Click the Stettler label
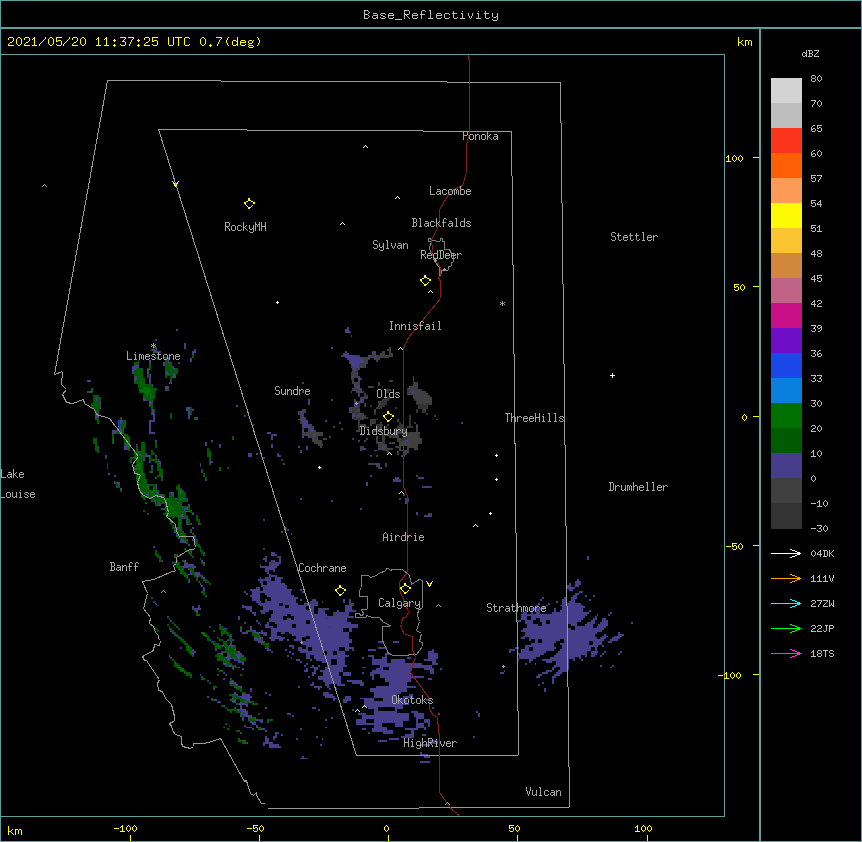 click(x=634, y=237)
